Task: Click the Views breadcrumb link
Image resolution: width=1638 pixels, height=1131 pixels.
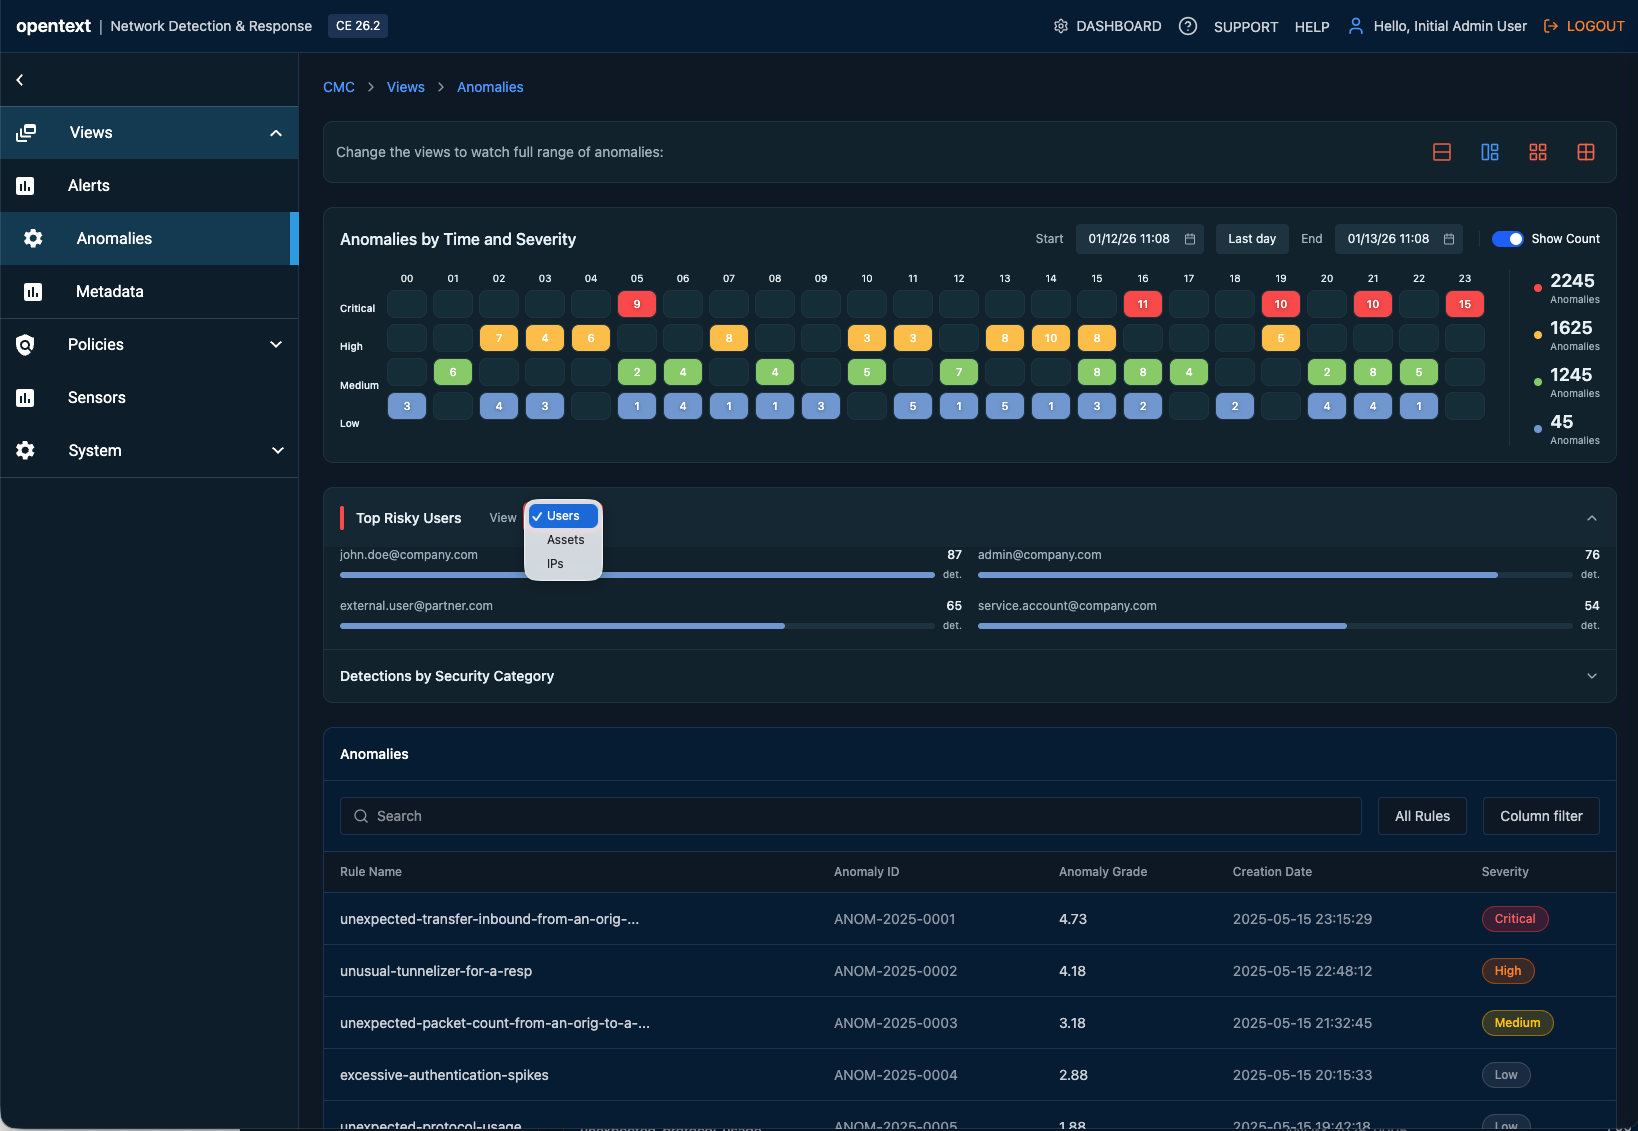Action: [405, 87]
